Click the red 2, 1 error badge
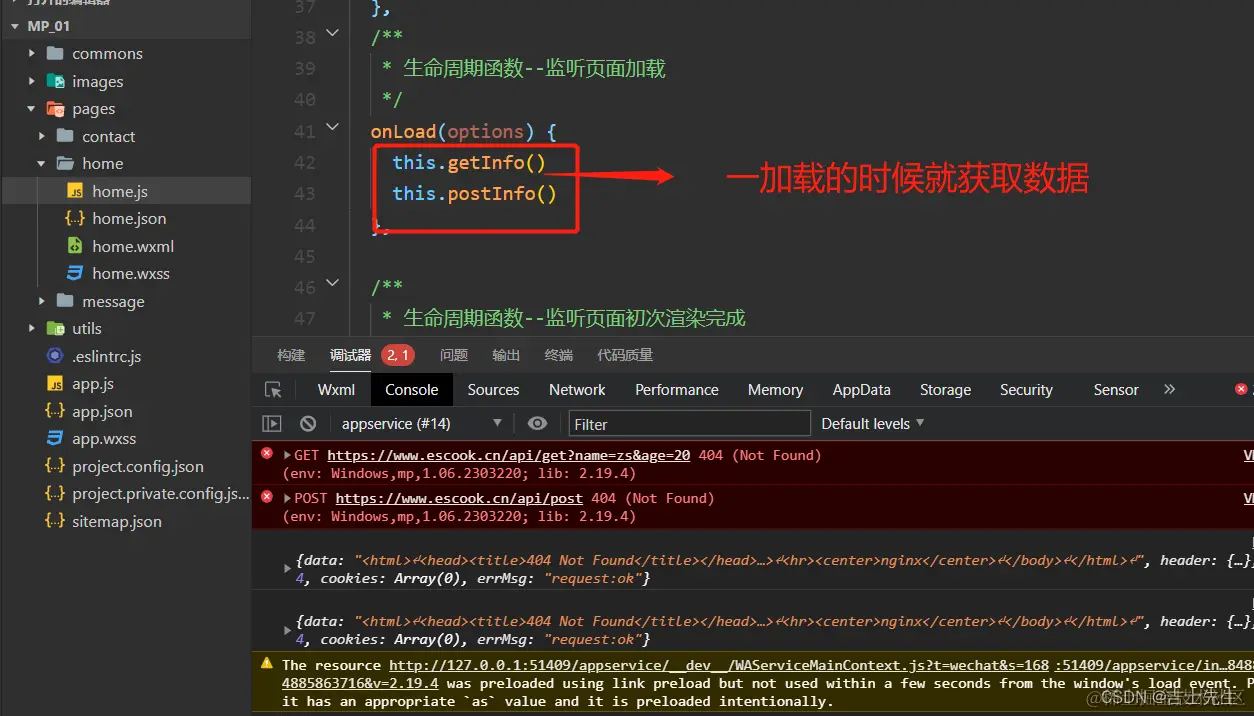Screen dimensions: 1254x716 click(x=397, y=355)
